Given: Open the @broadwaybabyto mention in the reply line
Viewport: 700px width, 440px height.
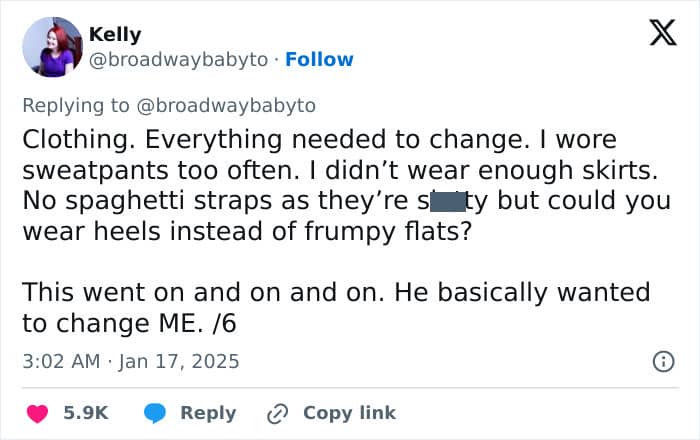Looking at the screenshot, I should coord(227,104).
